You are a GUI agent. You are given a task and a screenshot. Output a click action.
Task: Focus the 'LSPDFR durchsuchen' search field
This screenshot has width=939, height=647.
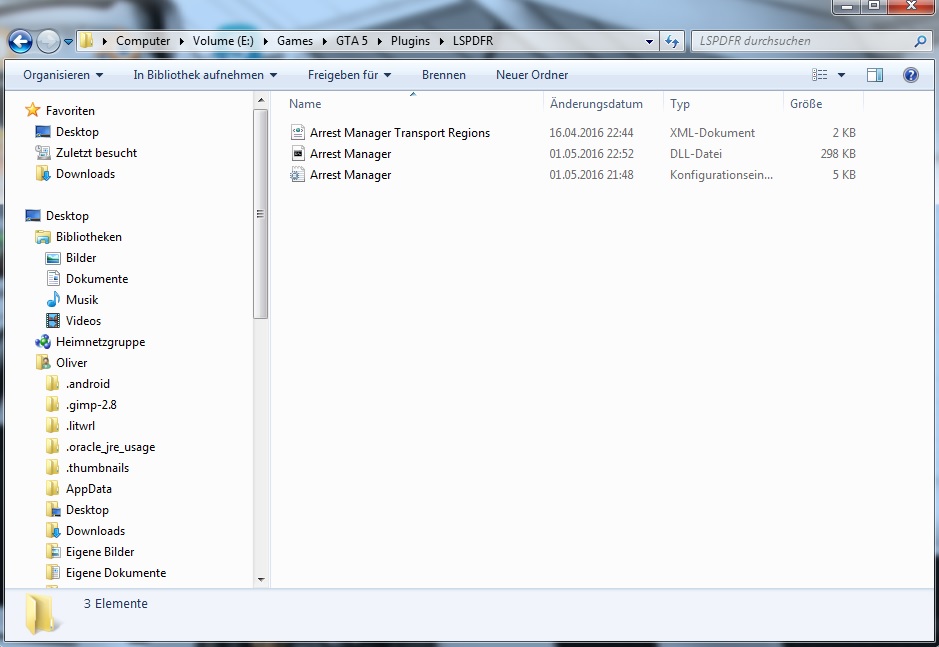click(802, 41)
